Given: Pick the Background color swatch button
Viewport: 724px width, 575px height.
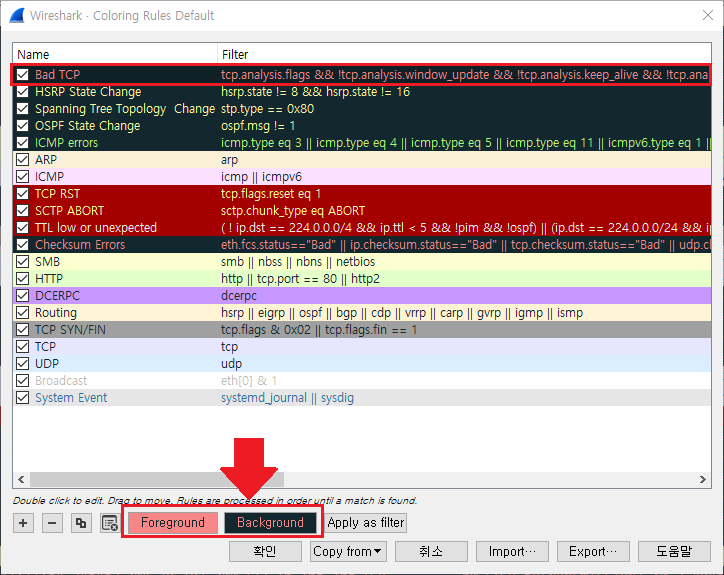Looking at the screenshot, I should coord(270,523).
